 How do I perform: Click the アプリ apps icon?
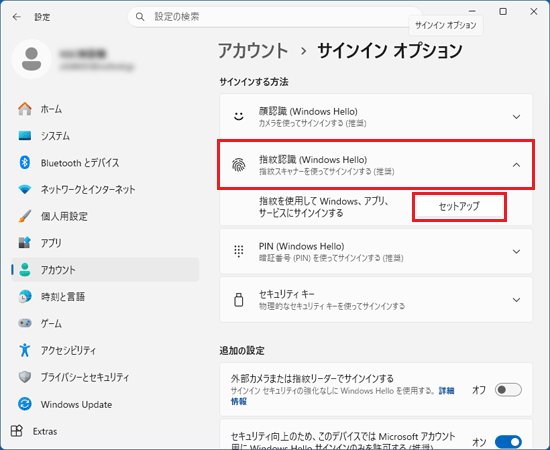coord(25,243)
